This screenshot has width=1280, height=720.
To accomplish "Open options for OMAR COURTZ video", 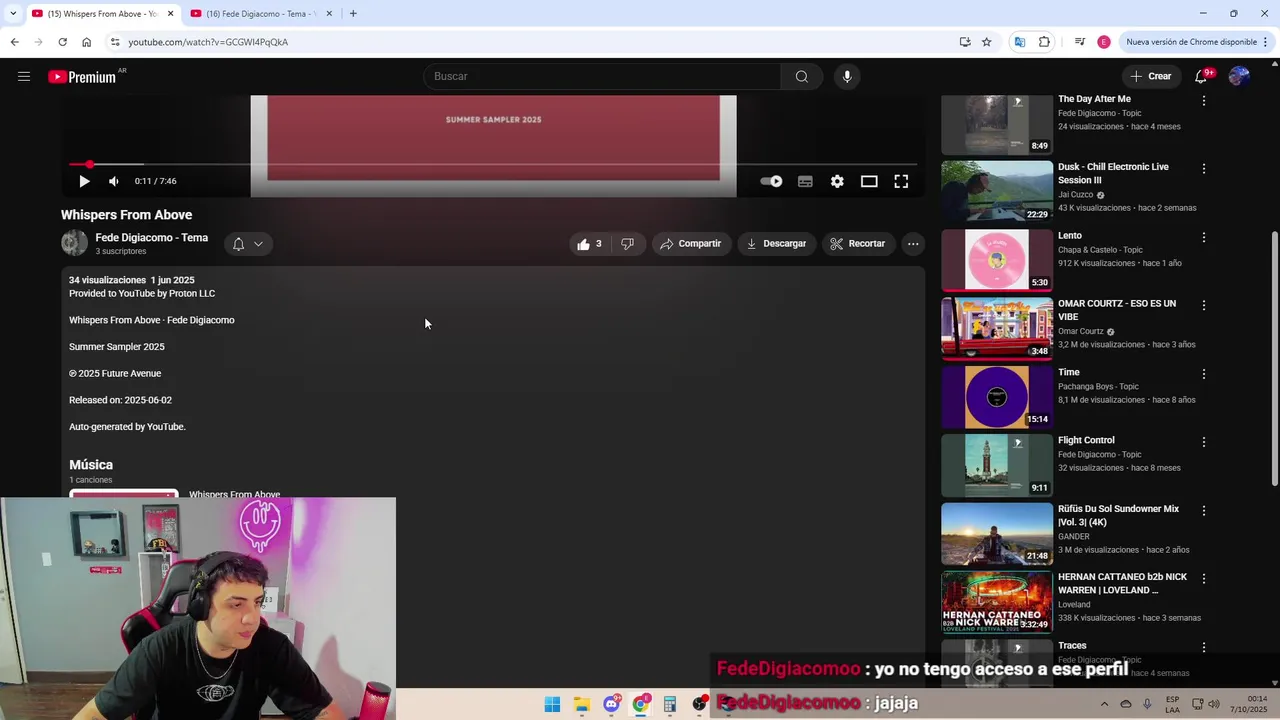I will click(x=1204, y=305).
